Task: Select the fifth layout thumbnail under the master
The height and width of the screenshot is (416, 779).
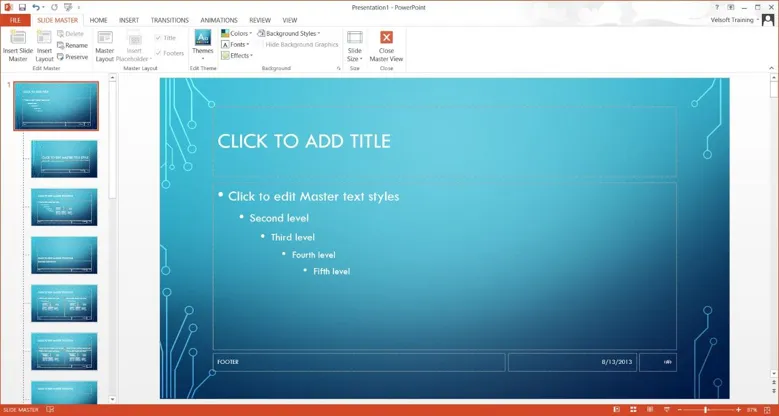Action: tap(64, 351)
